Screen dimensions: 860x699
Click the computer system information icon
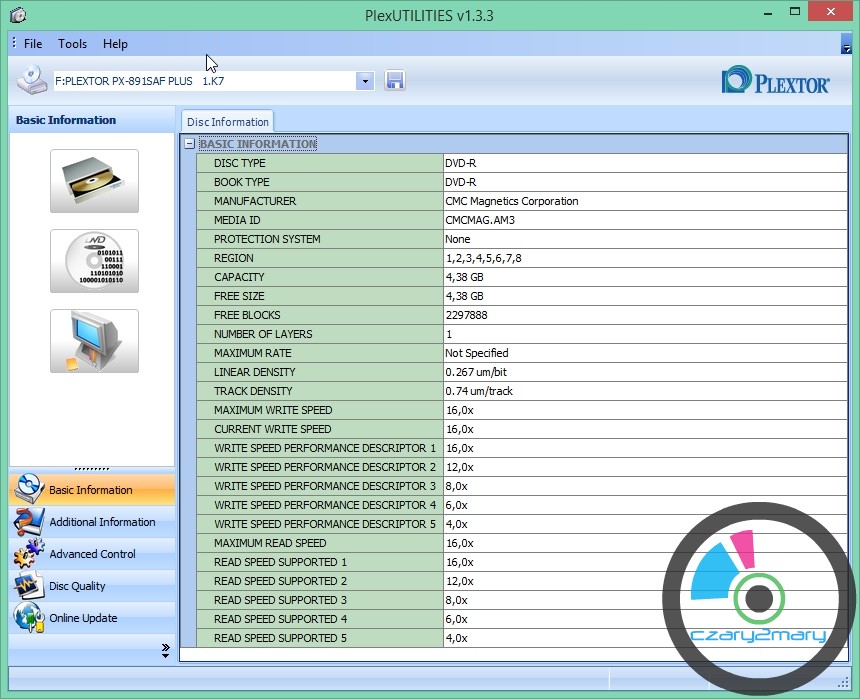click(x=94, y=341)
